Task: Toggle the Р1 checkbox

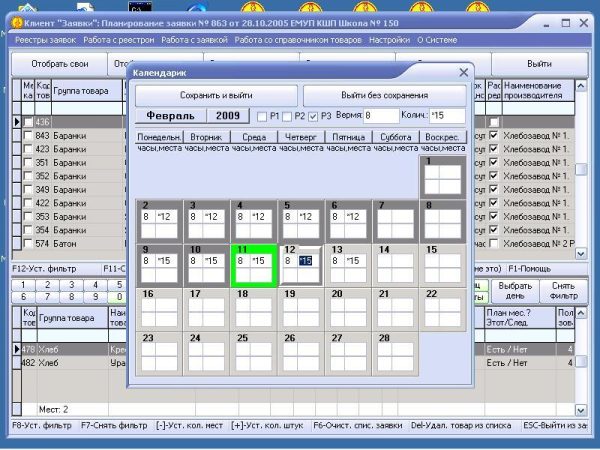Action: pos(262,116)
